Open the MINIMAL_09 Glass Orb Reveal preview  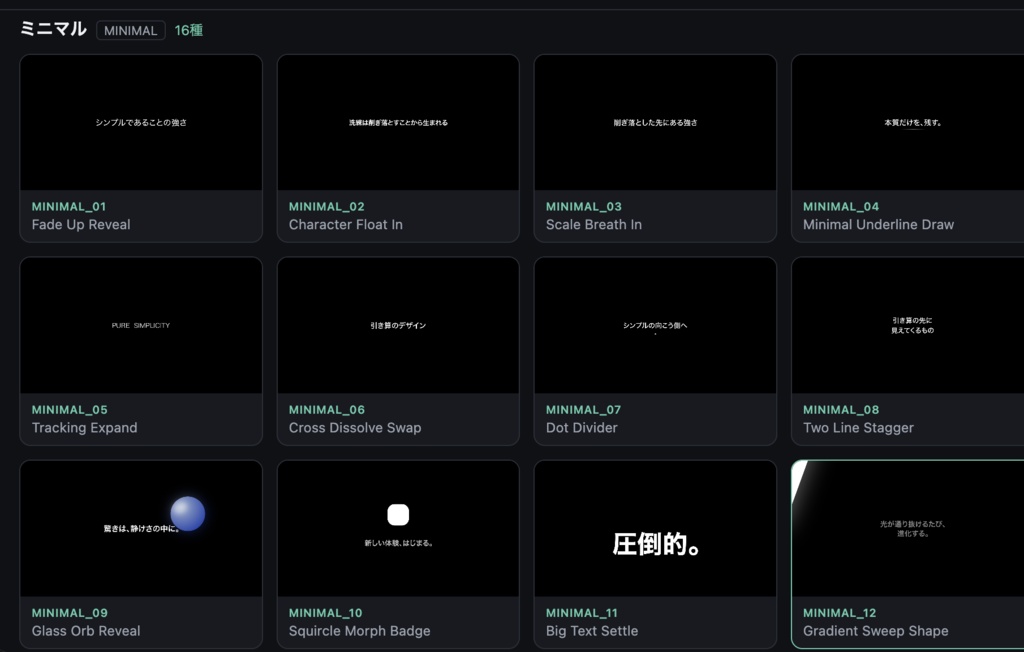(141, 529)
